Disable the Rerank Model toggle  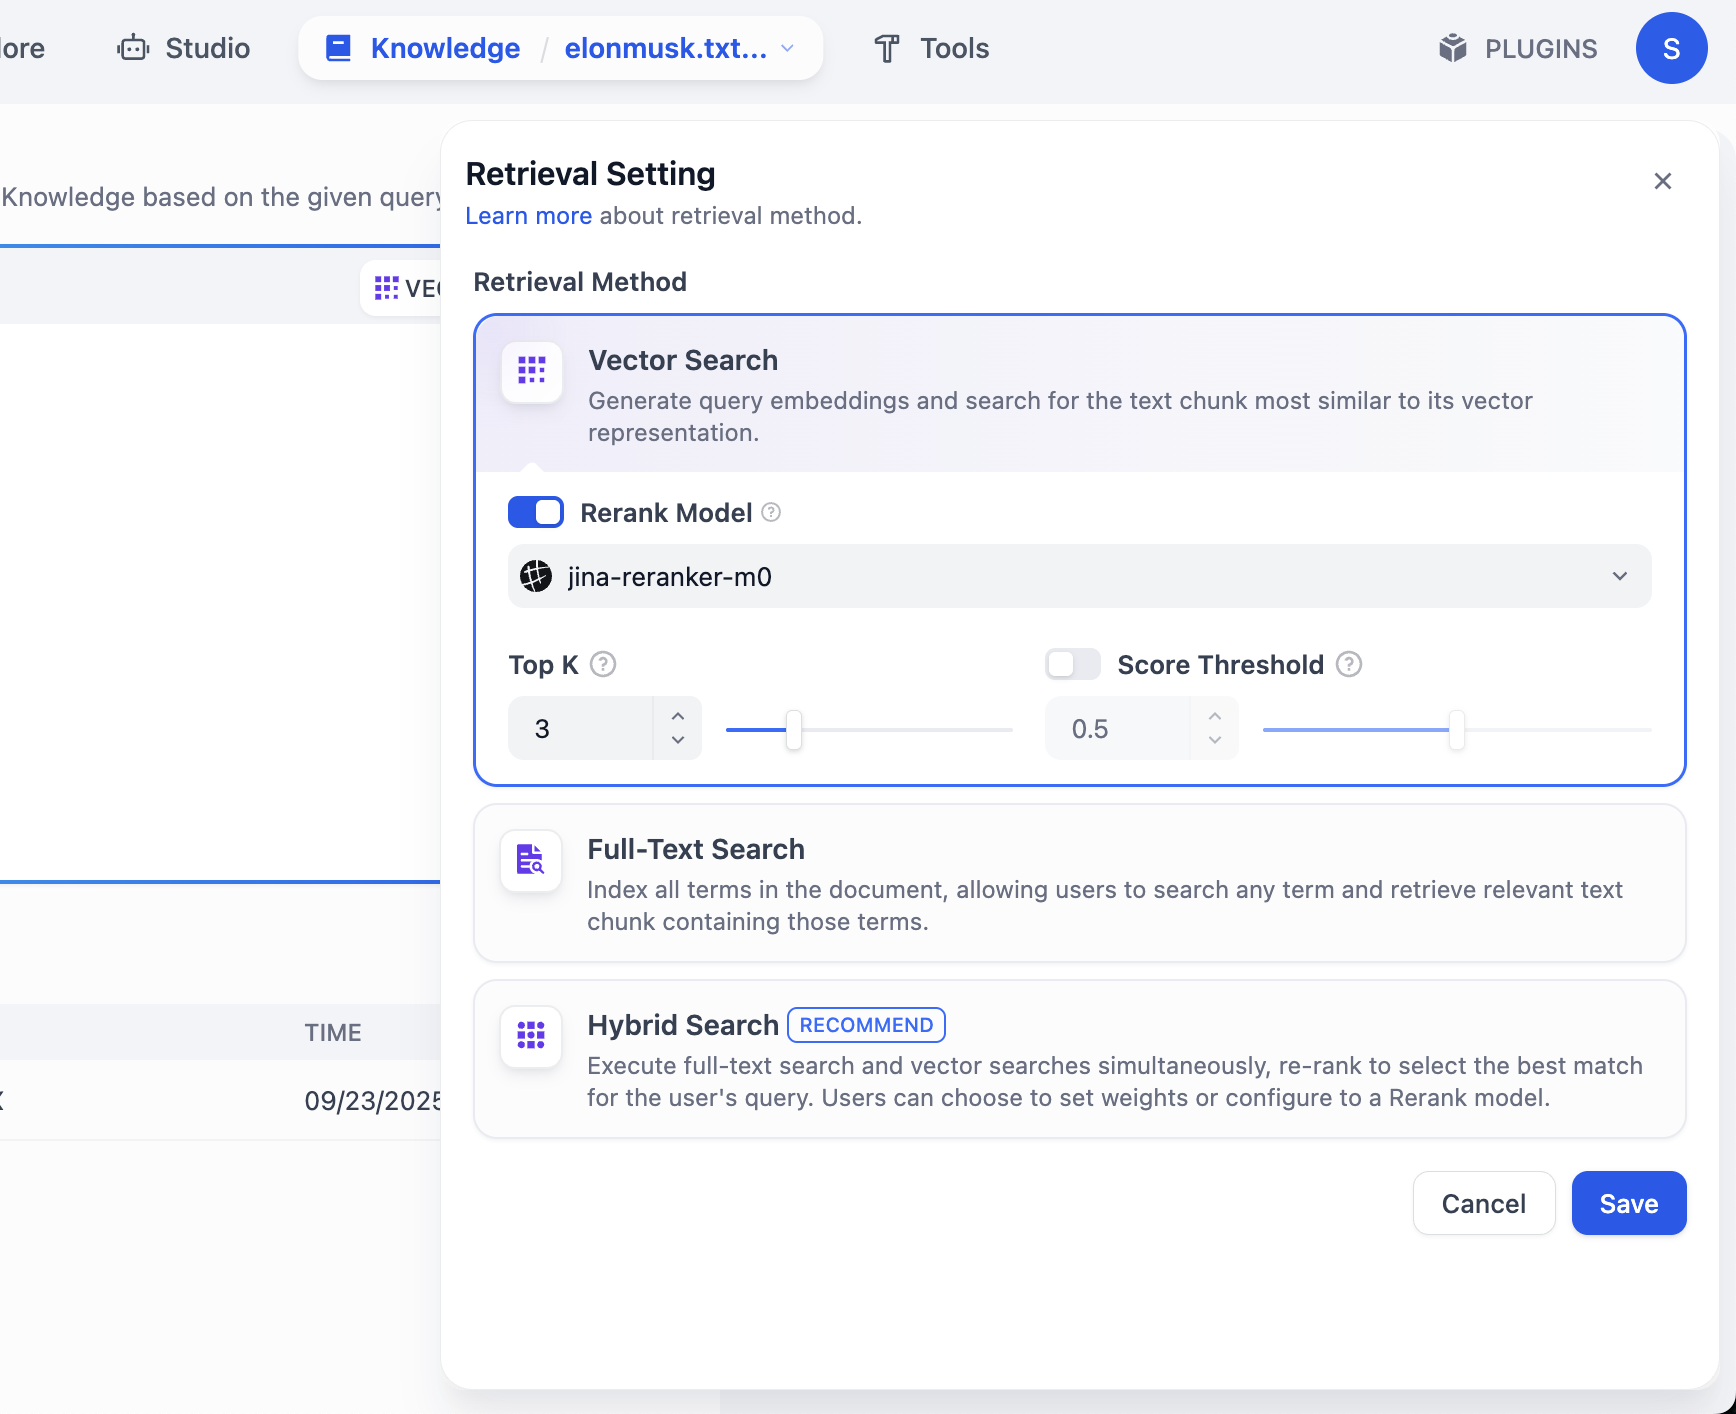(536, 513)
